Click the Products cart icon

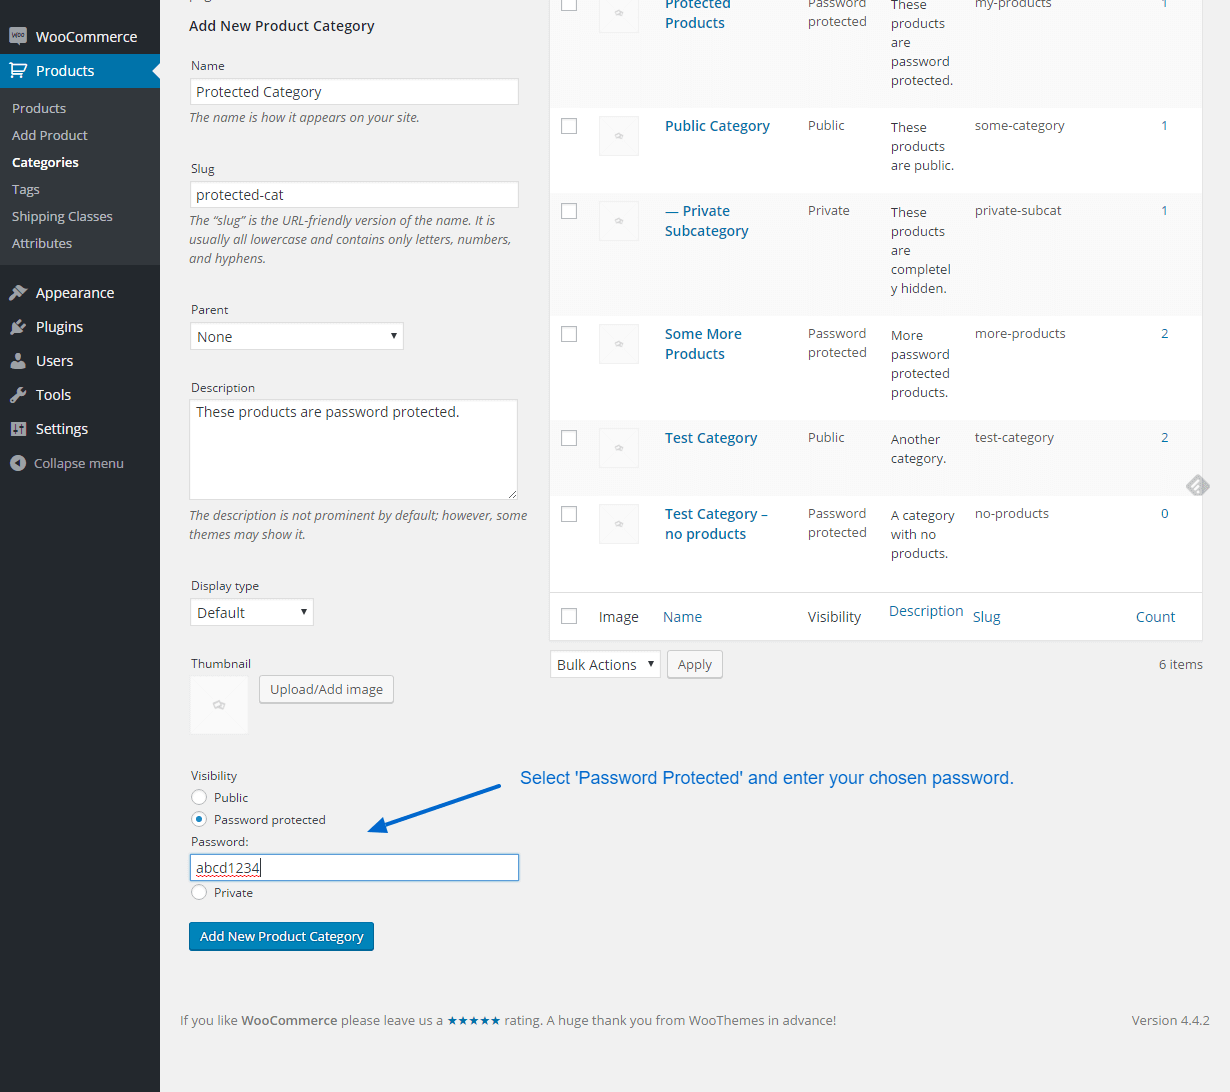click(x=18, y=70)
